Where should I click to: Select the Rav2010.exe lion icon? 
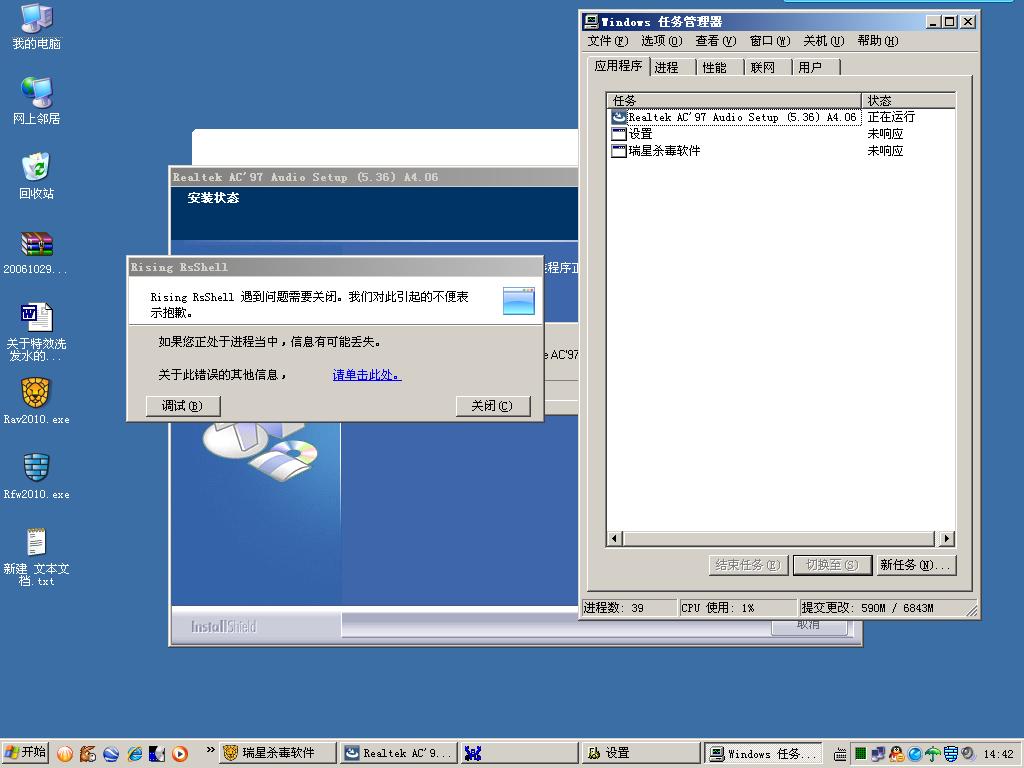pyautogui.click(x=37, y=402)
